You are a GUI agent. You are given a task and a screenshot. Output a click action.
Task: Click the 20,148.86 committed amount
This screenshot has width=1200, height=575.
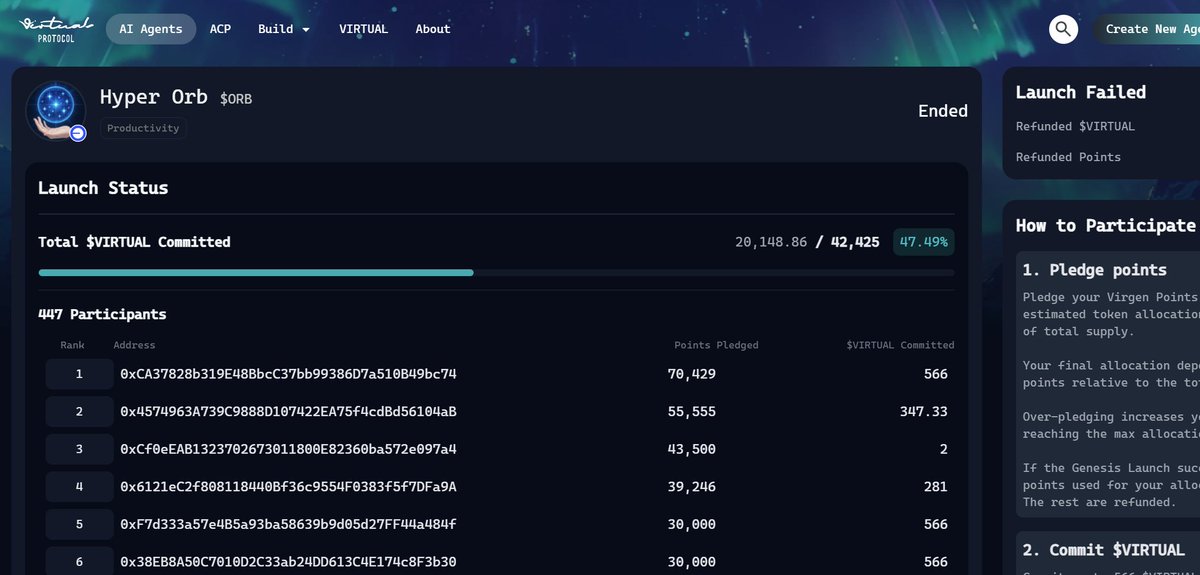[x=771, y=242]
